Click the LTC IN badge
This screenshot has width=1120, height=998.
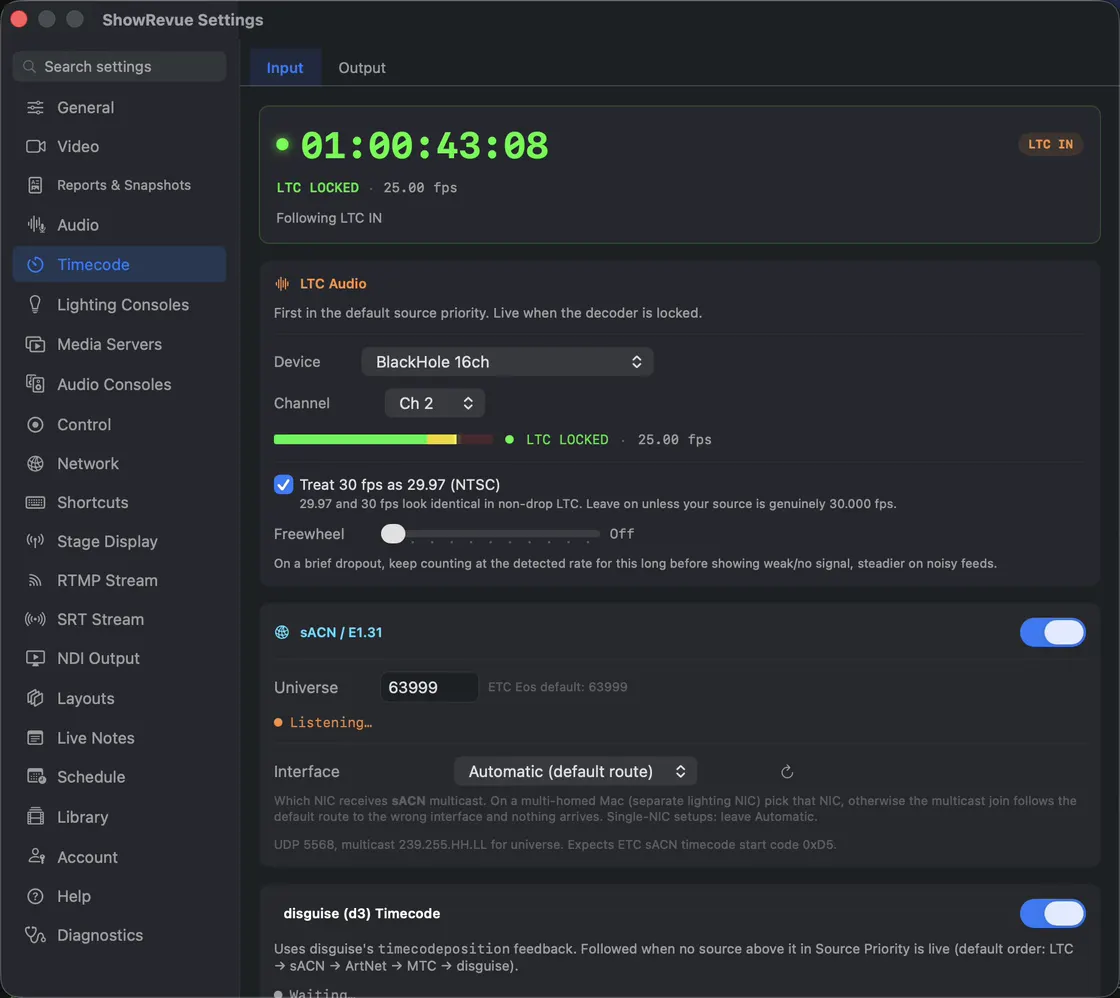pos(1050,144)
